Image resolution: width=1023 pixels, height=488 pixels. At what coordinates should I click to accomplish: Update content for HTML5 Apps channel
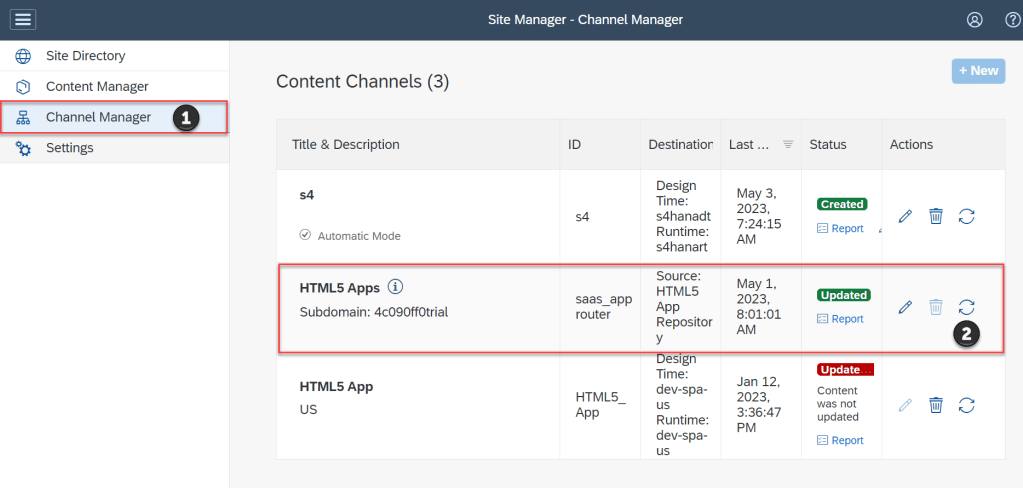(967, 307)
